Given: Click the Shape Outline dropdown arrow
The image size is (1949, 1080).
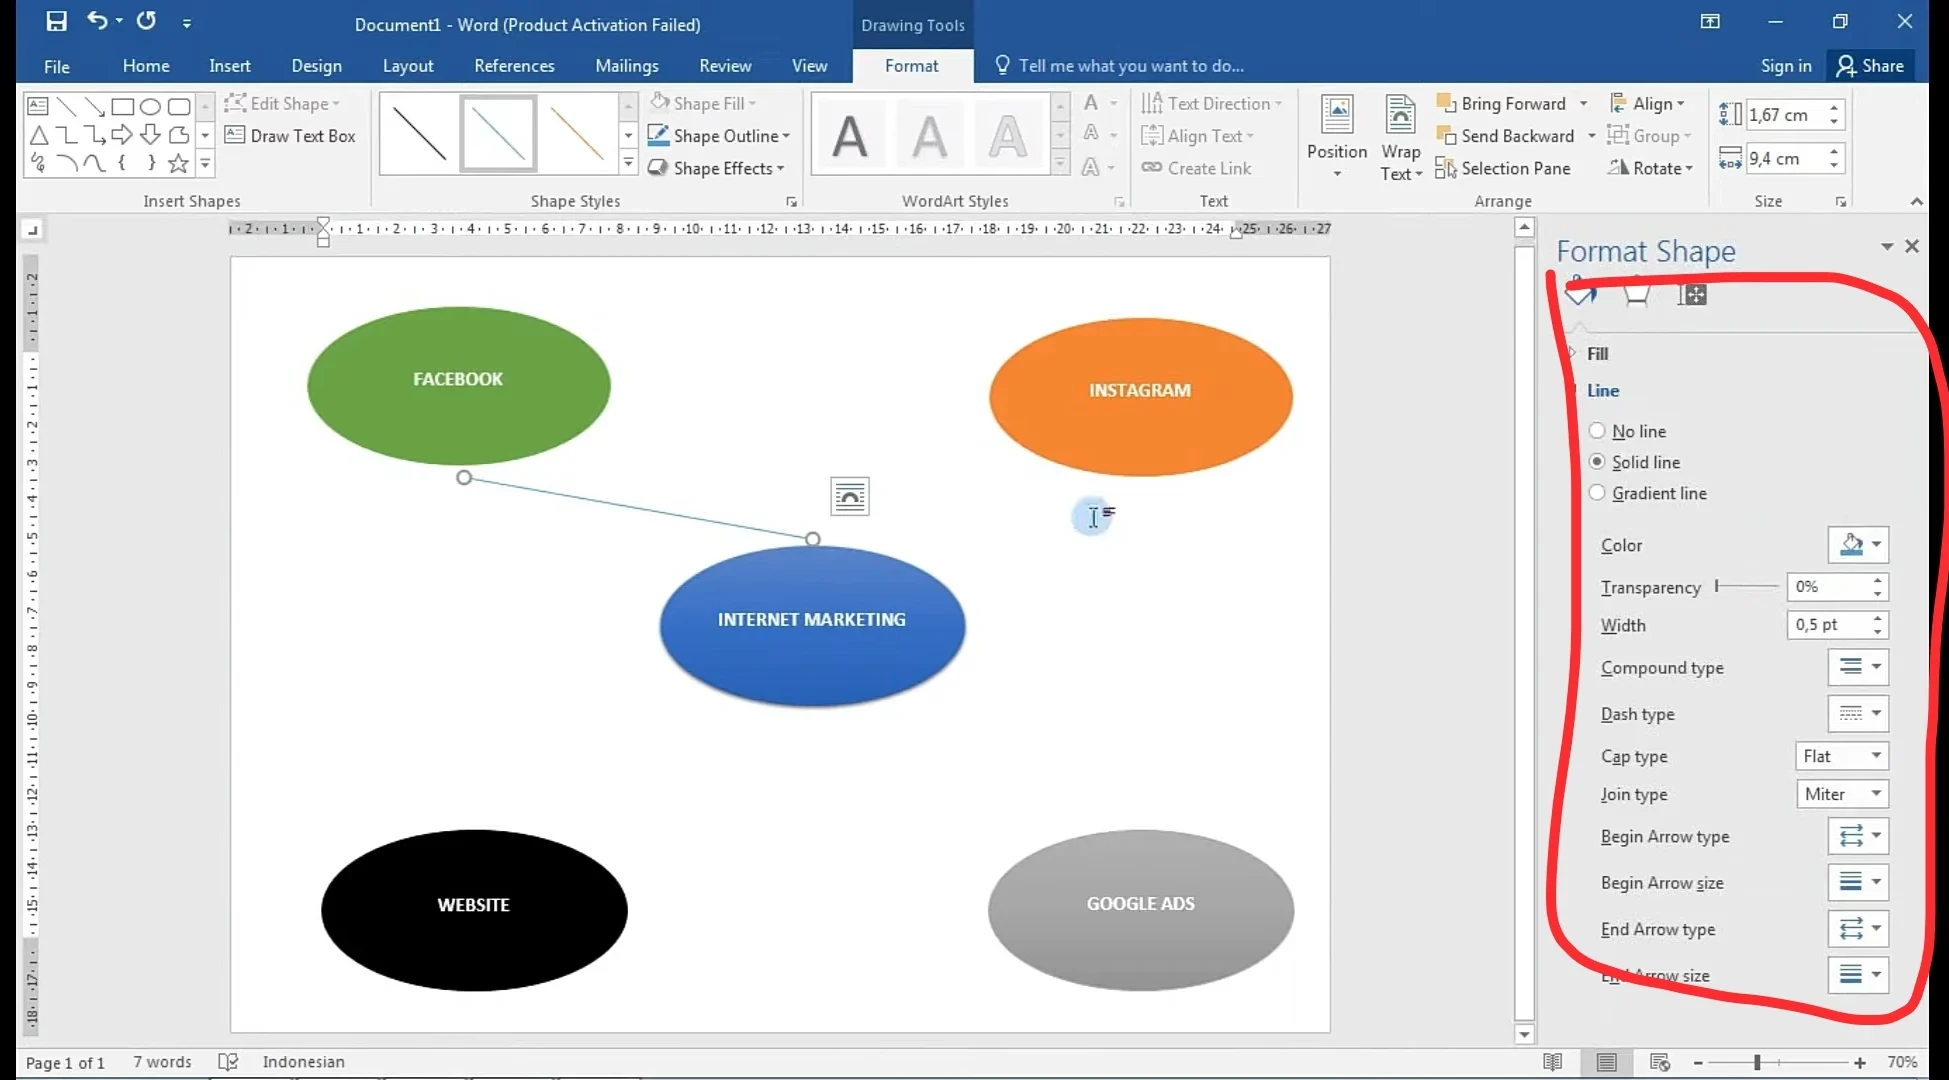Looking at the screenshot, I should click(788, 134).
